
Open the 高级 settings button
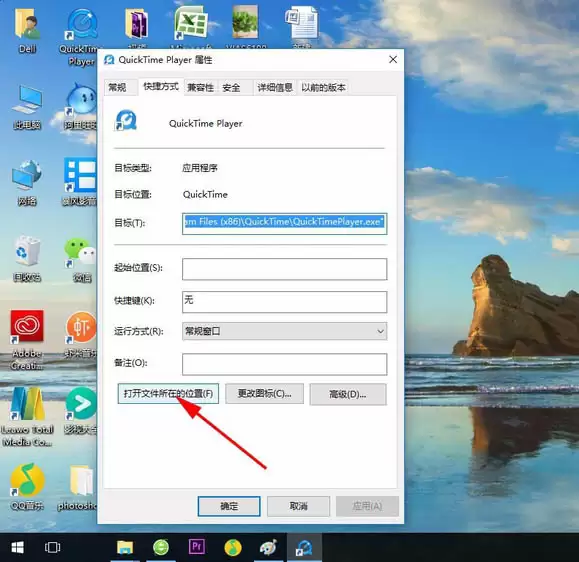[x=348, y=394]
